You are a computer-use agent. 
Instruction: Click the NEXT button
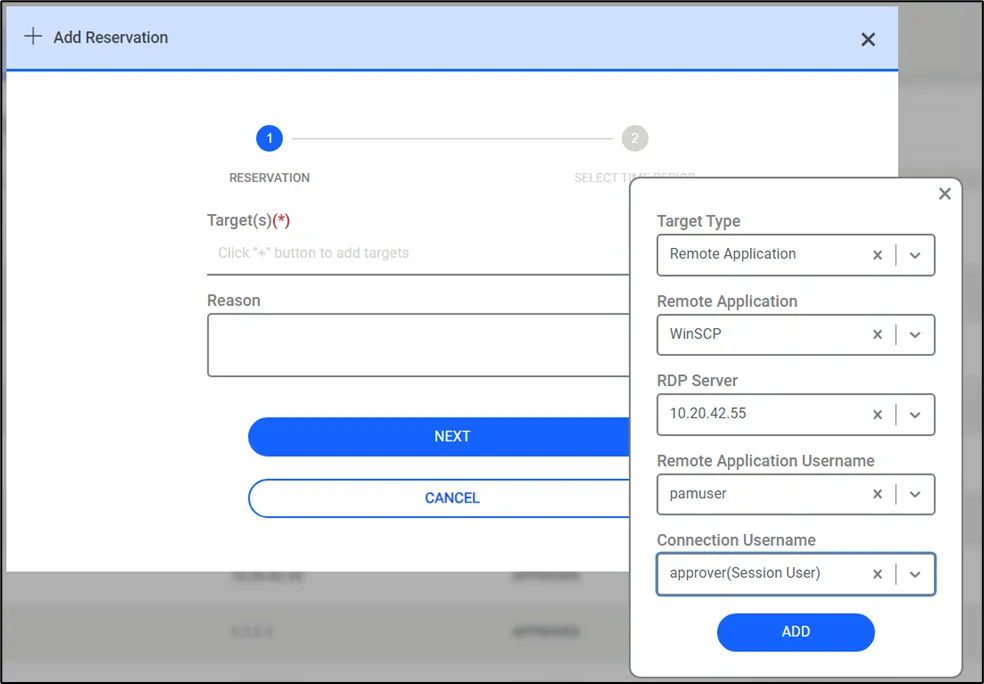(439, 436)
